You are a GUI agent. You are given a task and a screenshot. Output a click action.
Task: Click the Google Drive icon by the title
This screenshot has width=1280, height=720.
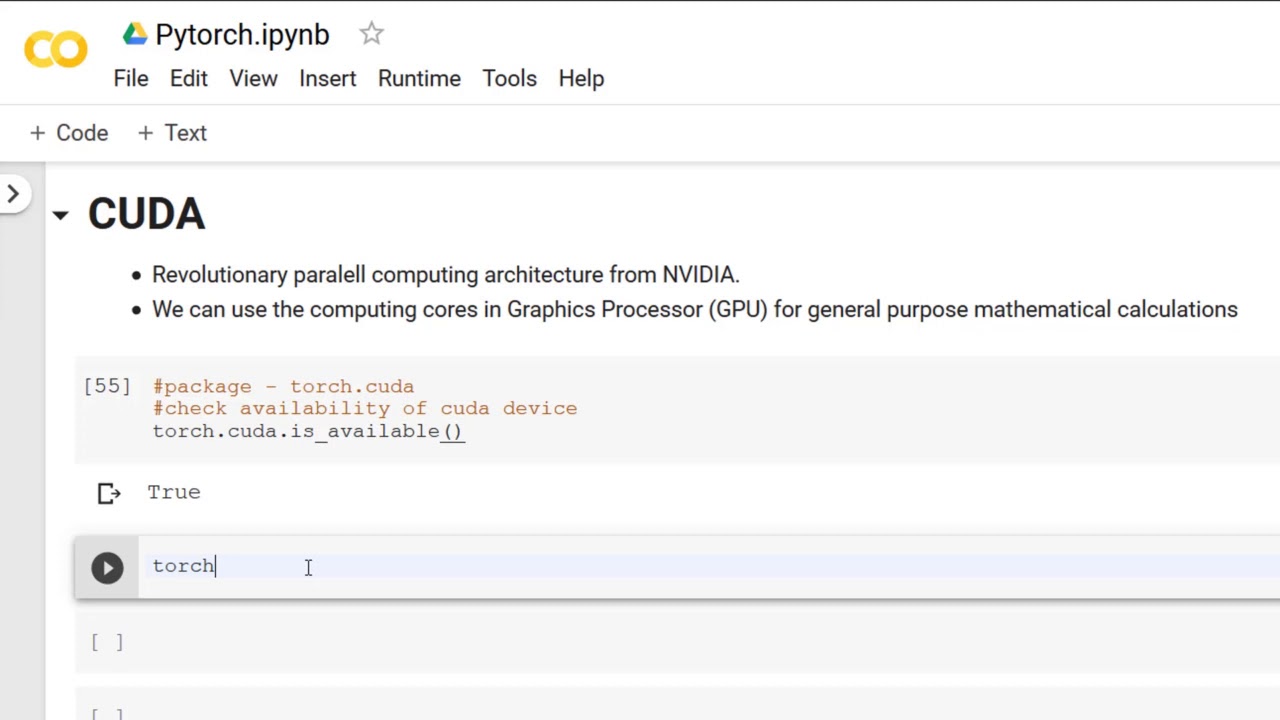(135, 34)
